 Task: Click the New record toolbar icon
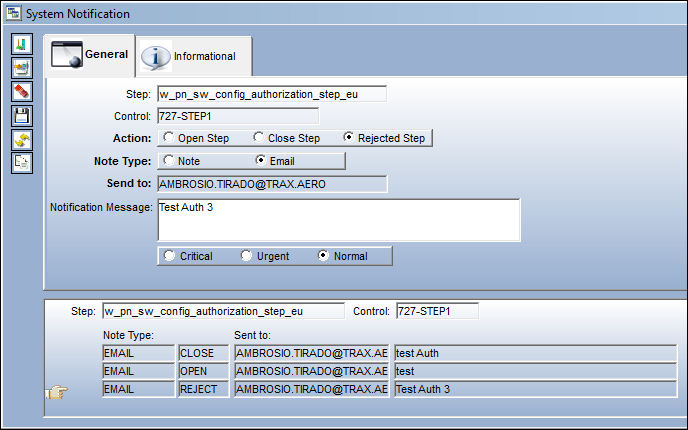22,68
